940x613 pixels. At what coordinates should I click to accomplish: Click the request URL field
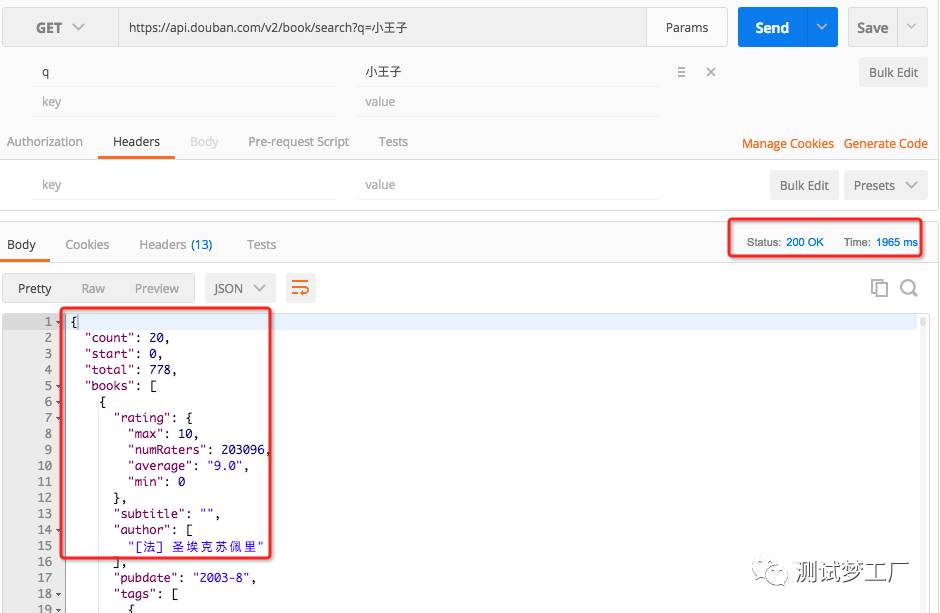pyautogui.click(x=382, y=28)
